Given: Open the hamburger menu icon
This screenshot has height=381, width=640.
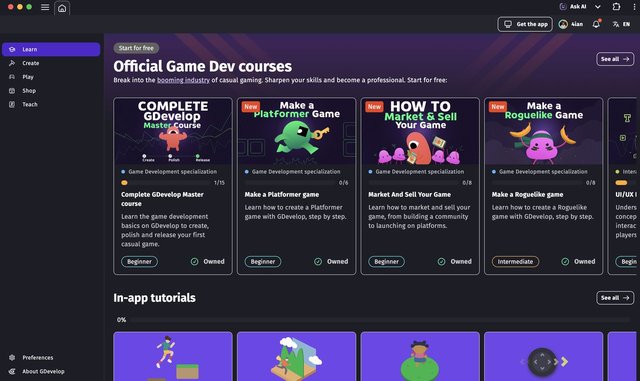Looking at the screenshot, I should click(45, 7).
